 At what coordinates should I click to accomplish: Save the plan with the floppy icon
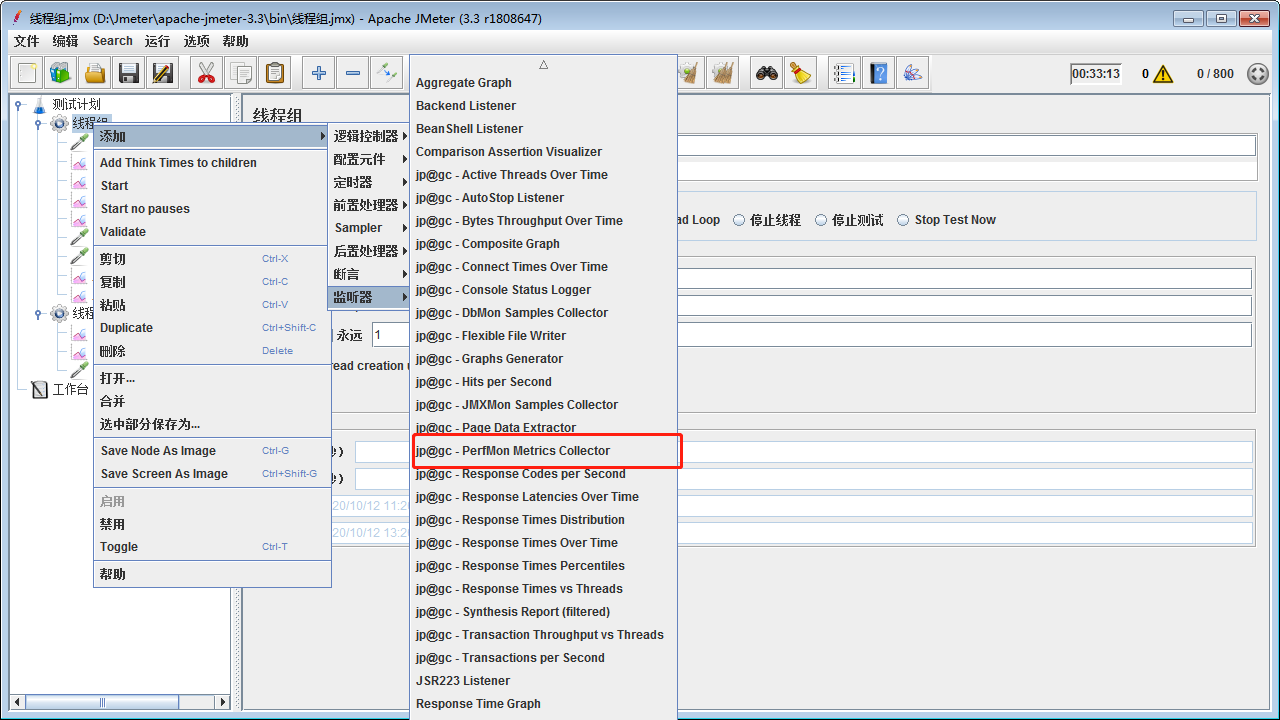[x=128, y=73]
